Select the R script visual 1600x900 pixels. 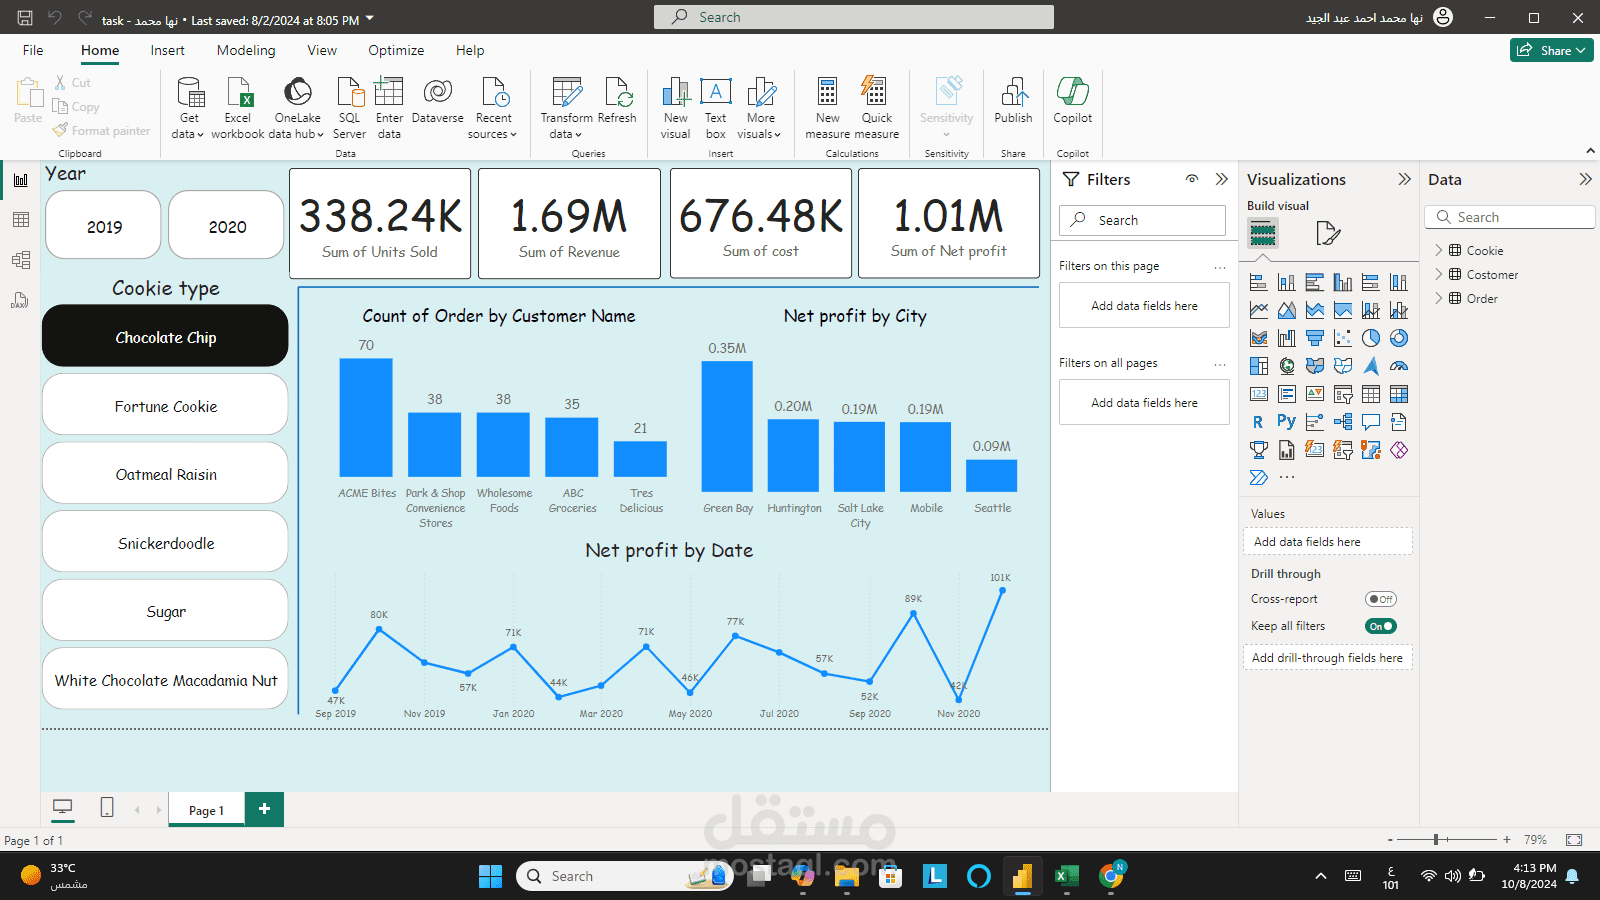[1259, 422]
